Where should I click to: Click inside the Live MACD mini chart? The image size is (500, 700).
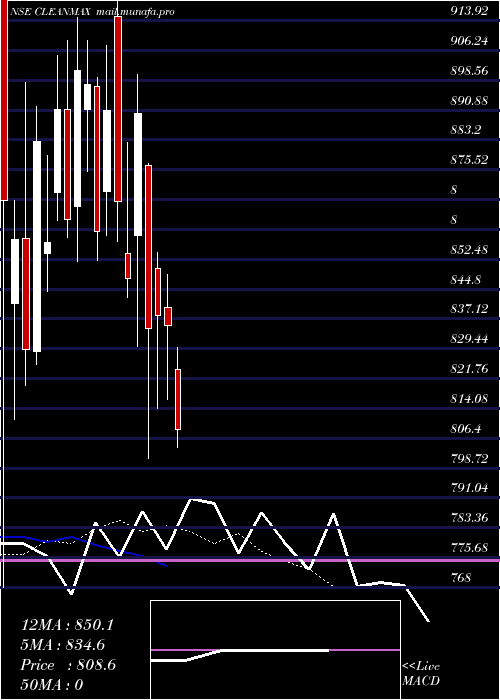pos(275,650)
